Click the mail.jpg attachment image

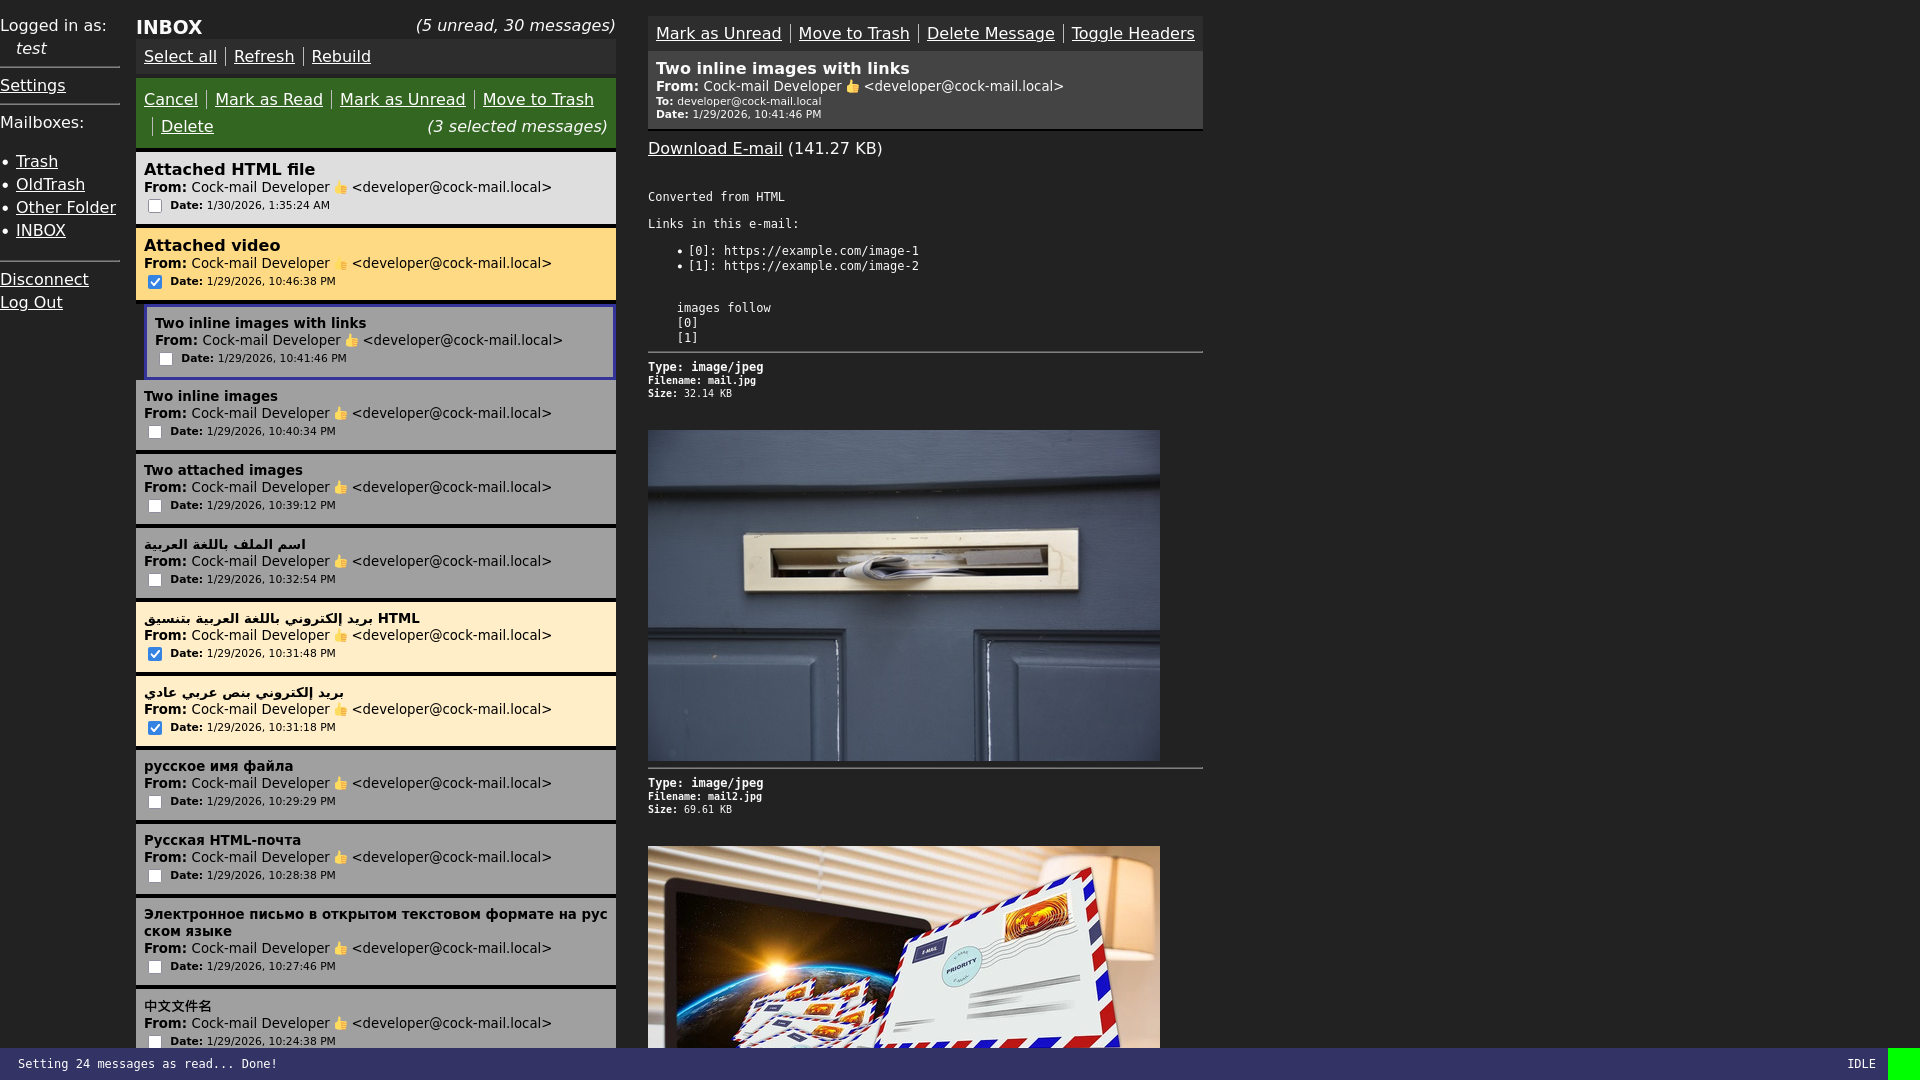[x=903, y=595]
